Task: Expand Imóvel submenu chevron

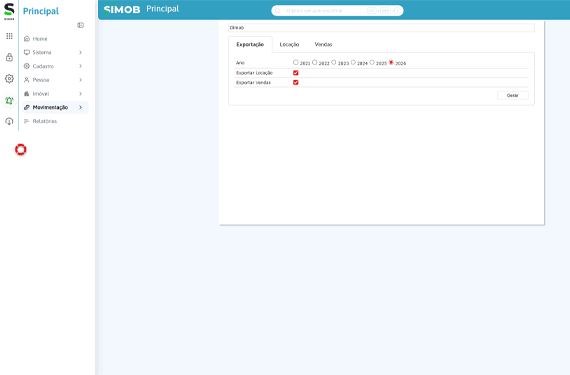Action: 80,94
